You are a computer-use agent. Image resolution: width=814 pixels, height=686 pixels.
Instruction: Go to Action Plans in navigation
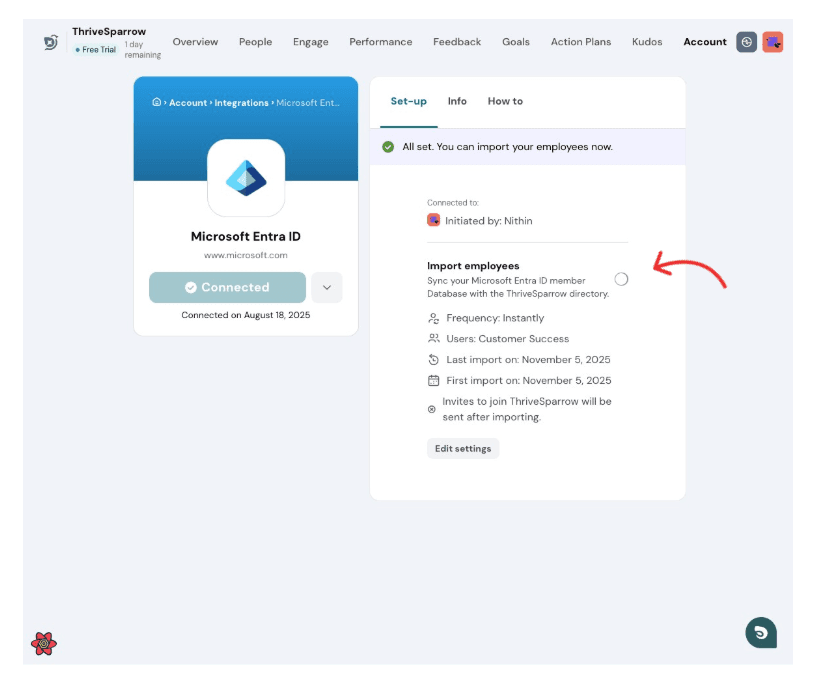(581, 42)
